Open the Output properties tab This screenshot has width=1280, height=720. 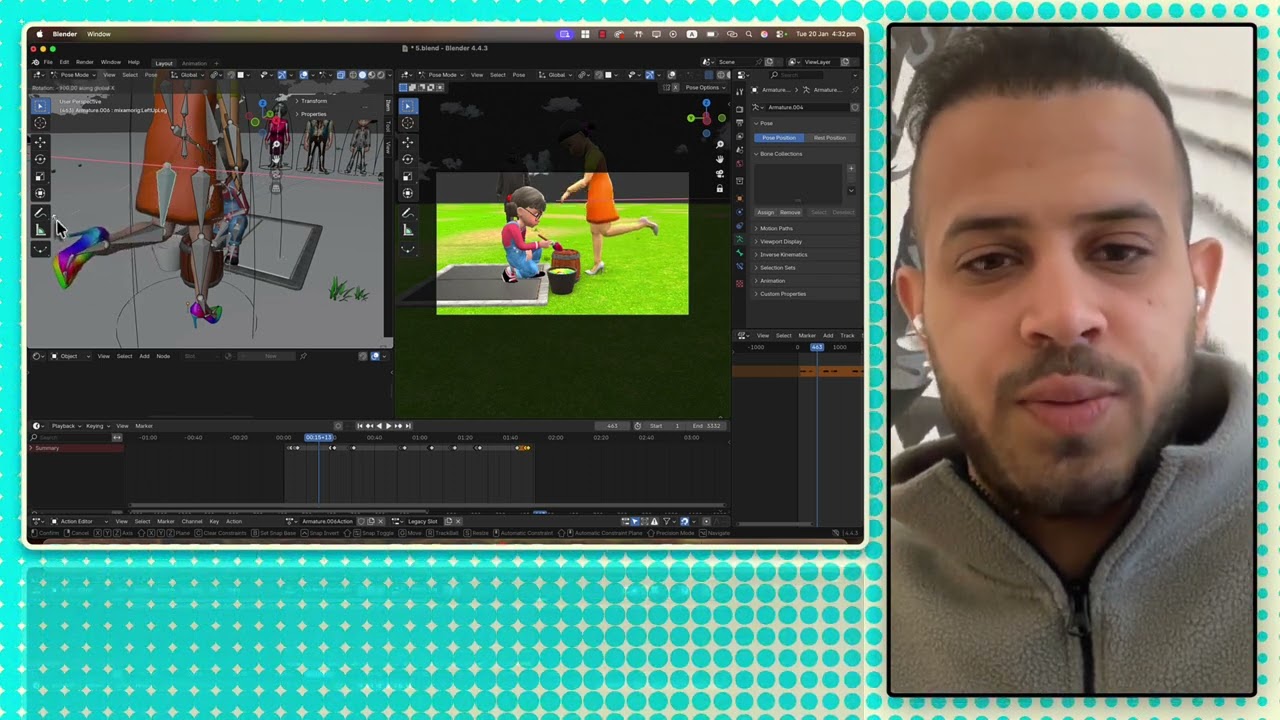740,122
